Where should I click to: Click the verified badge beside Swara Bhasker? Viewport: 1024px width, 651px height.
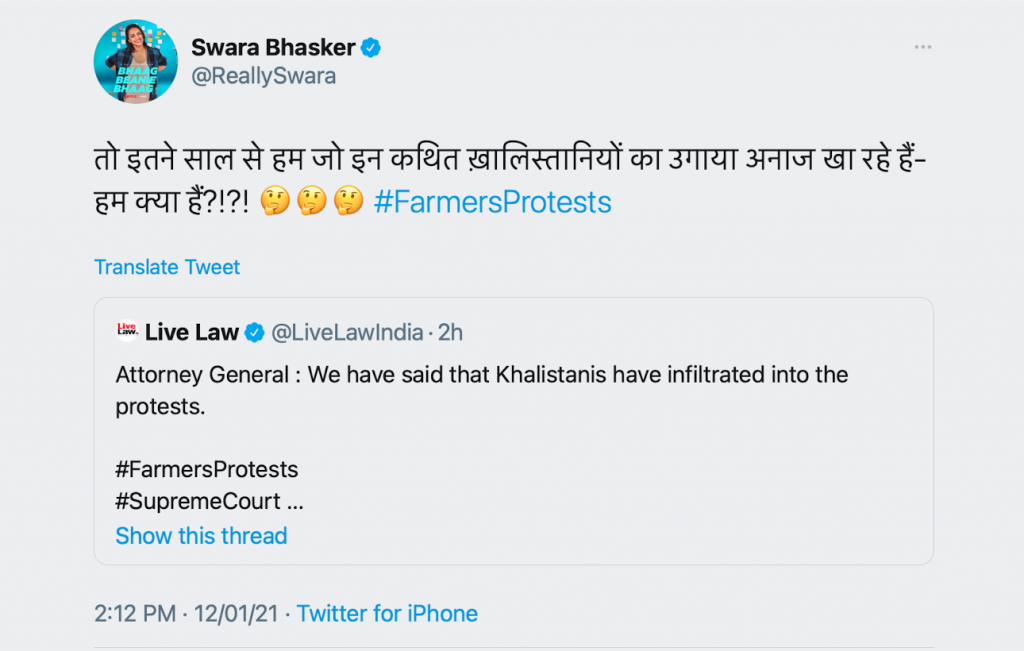coord(370,47)
